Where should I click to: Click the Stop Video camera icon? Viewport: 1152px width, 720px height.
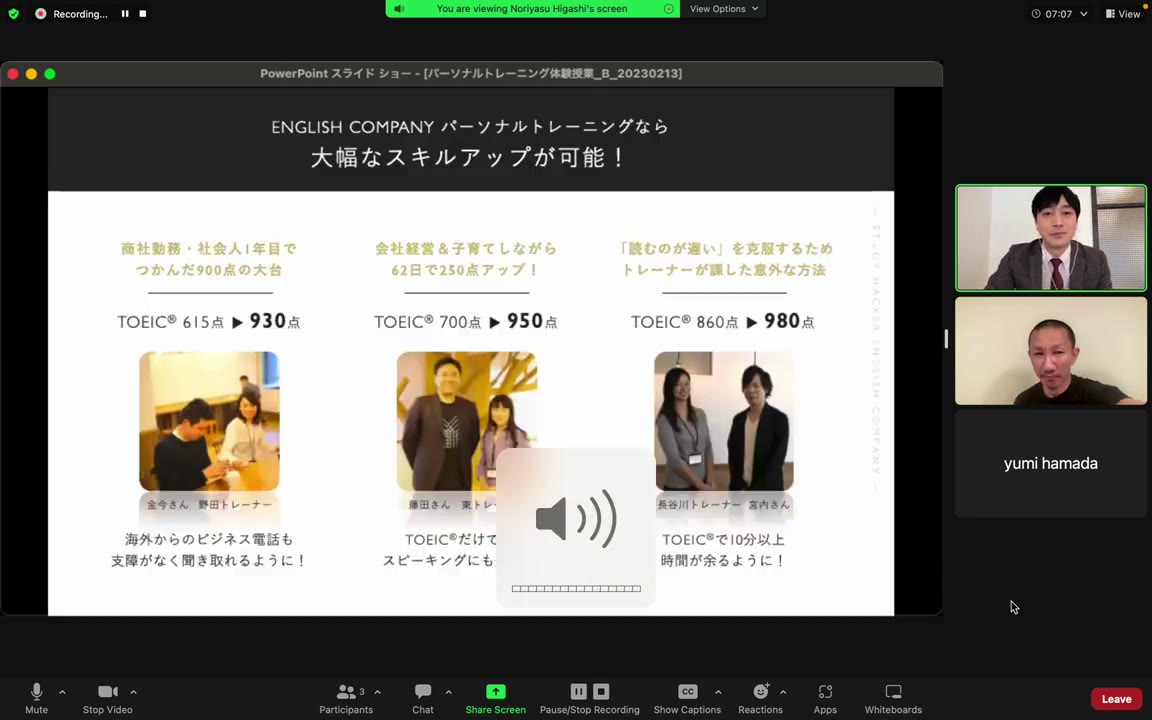[x=107, y=691]
